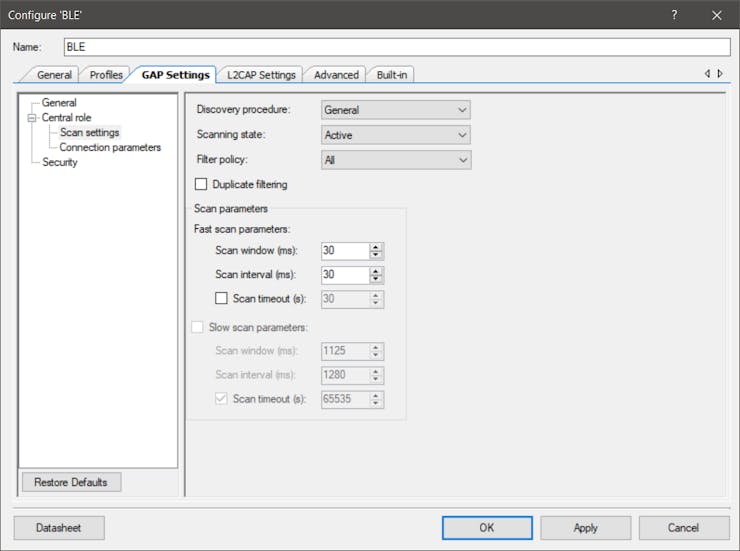Screen dimensions: 740x551
Task: Click the Discovery procedure label
Action: [244, 109]
